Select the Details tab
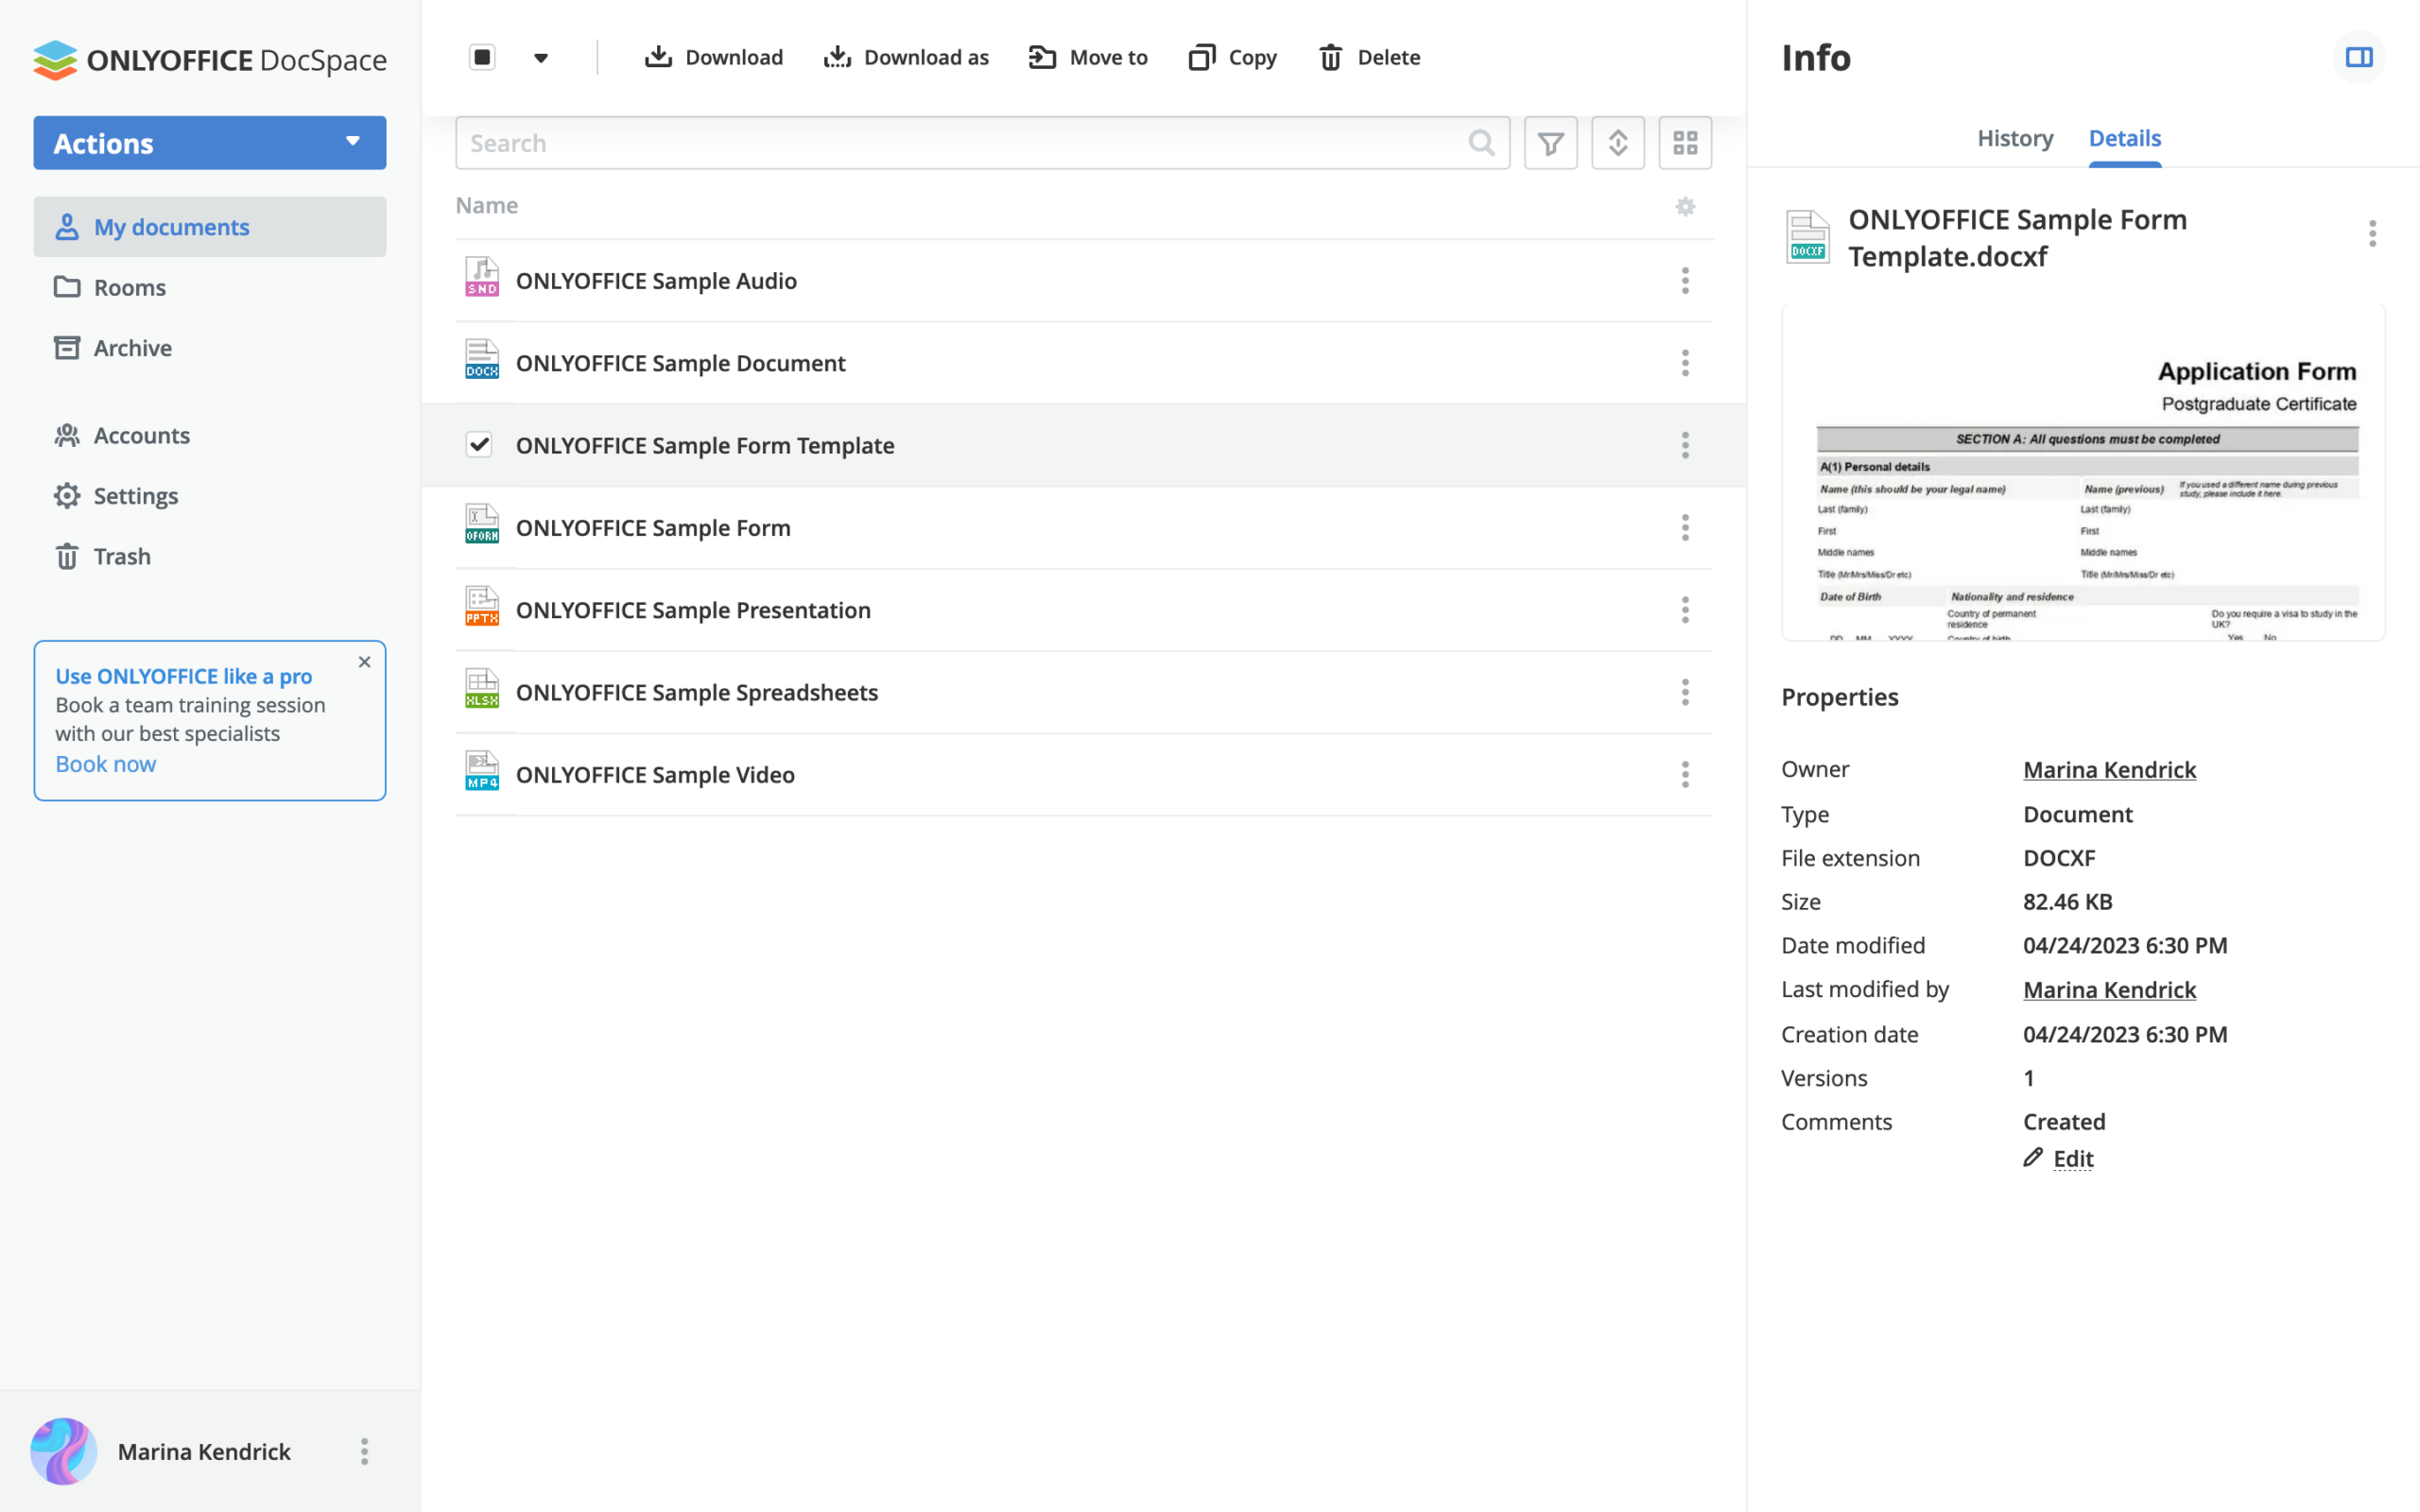This screenshot has height=1512, width=2420. [x=2125, y=138]
